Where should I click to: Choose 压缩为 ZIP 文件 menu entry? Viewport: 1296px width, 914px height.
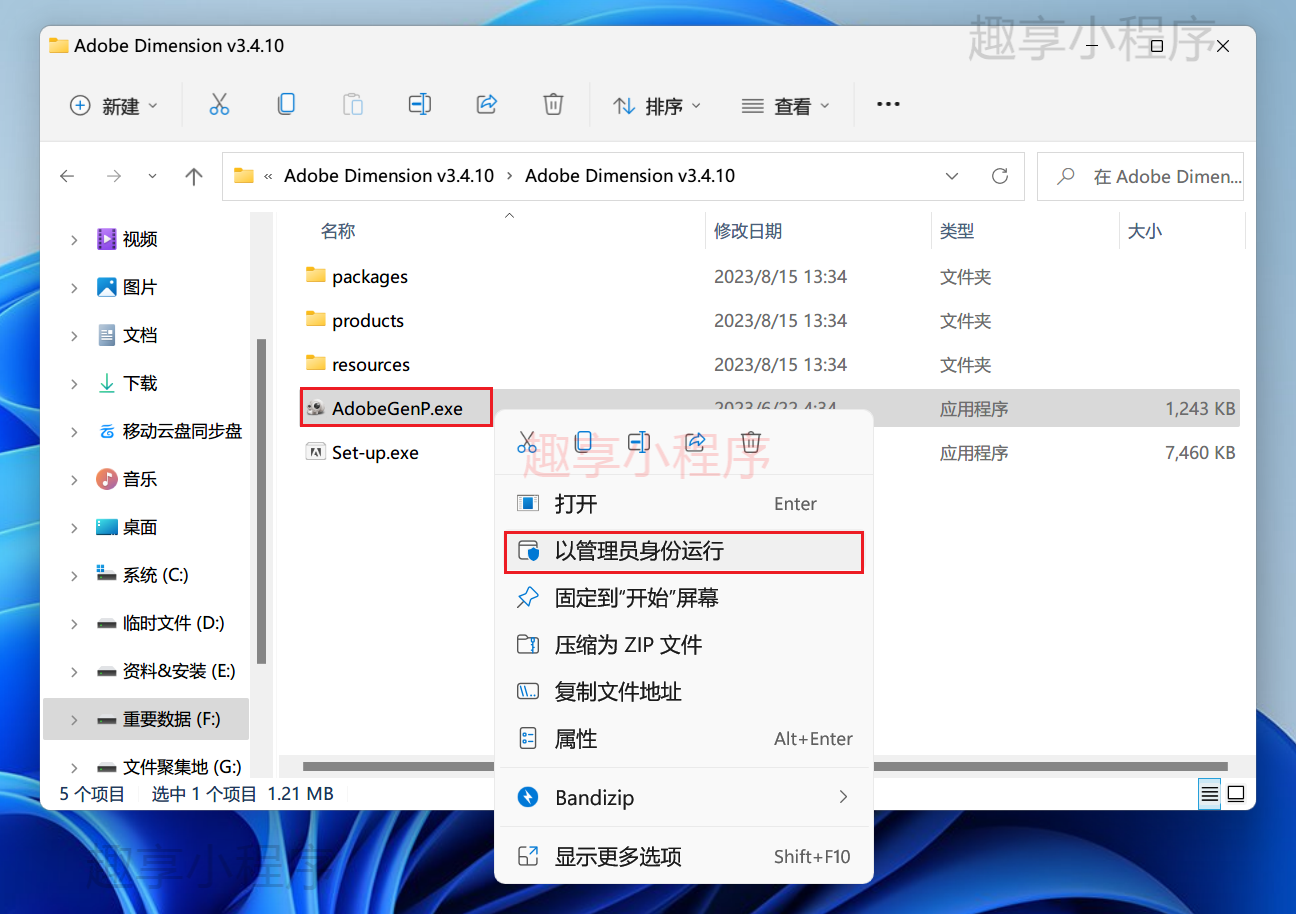tap(684, 645)
